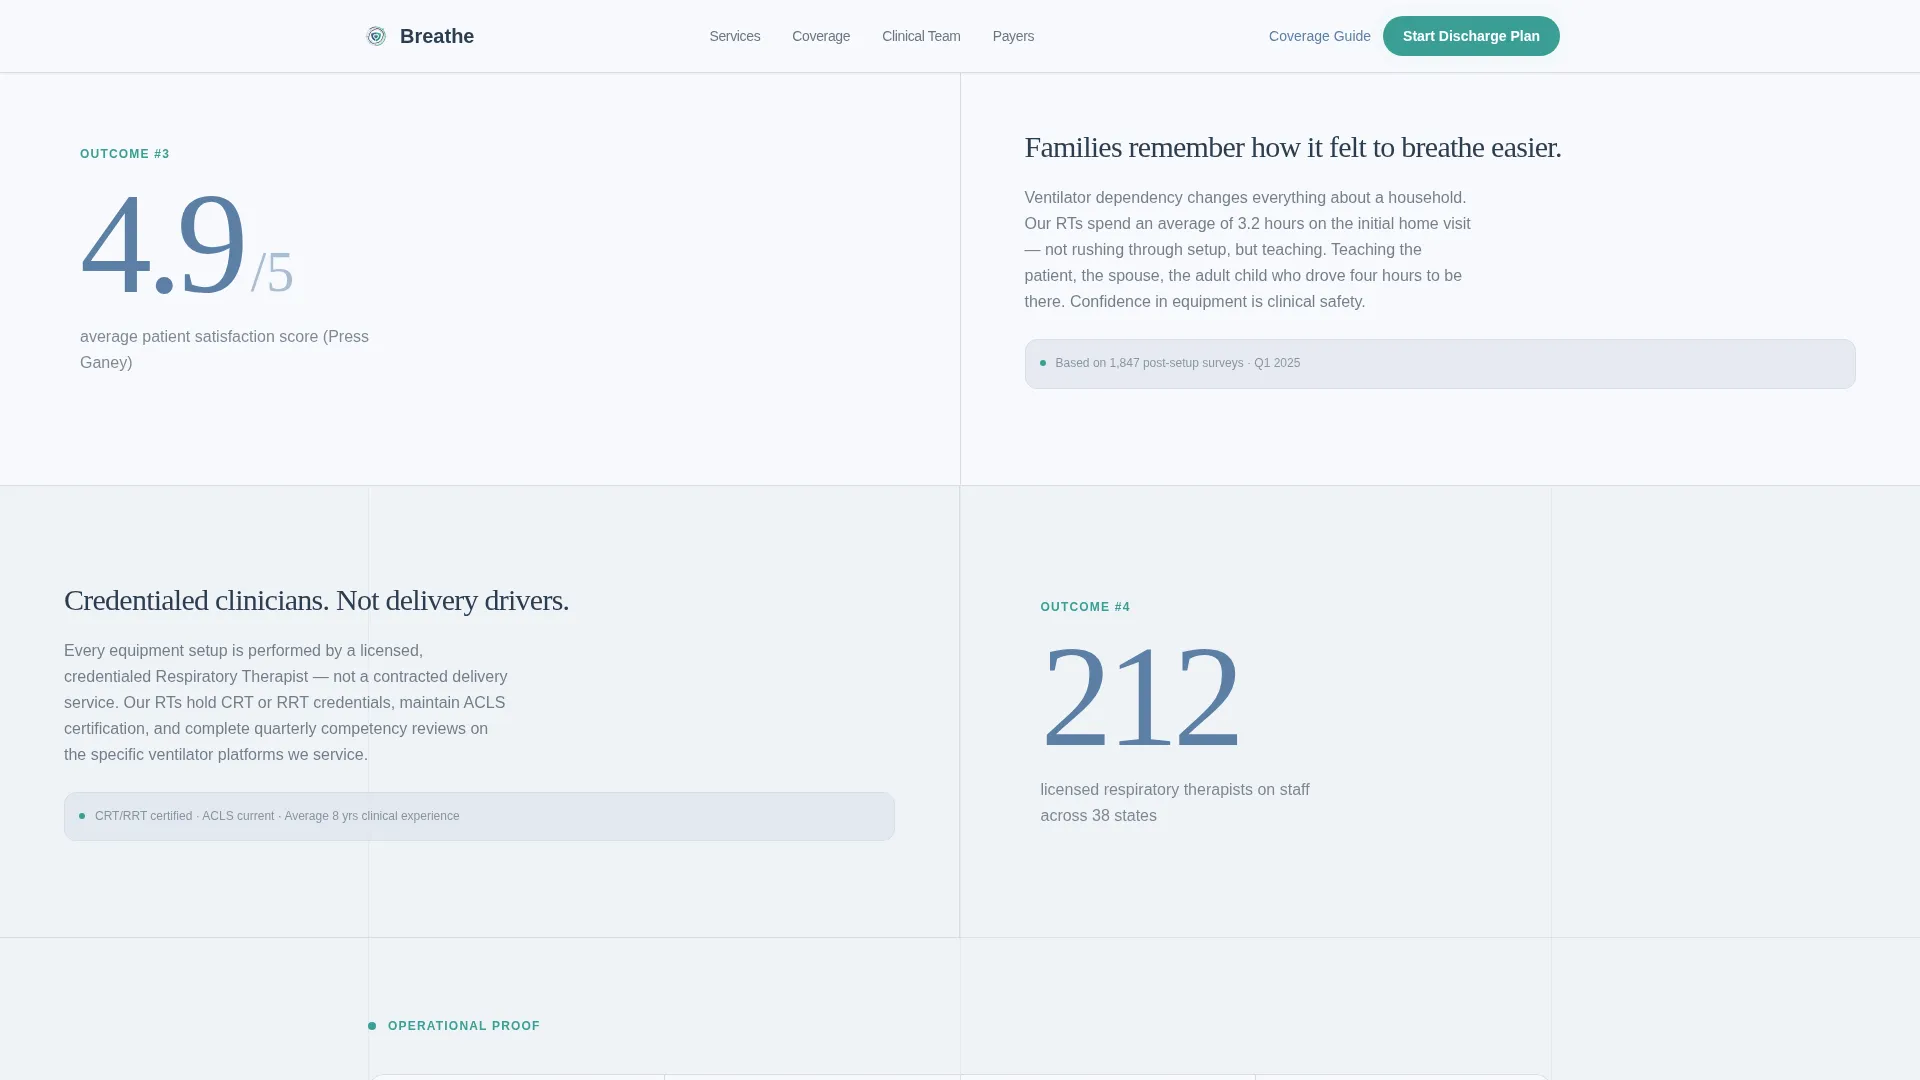Click the 4.9 satisfaction score figure
This screenshot has height=1080, width=1920.
[186, 245]
